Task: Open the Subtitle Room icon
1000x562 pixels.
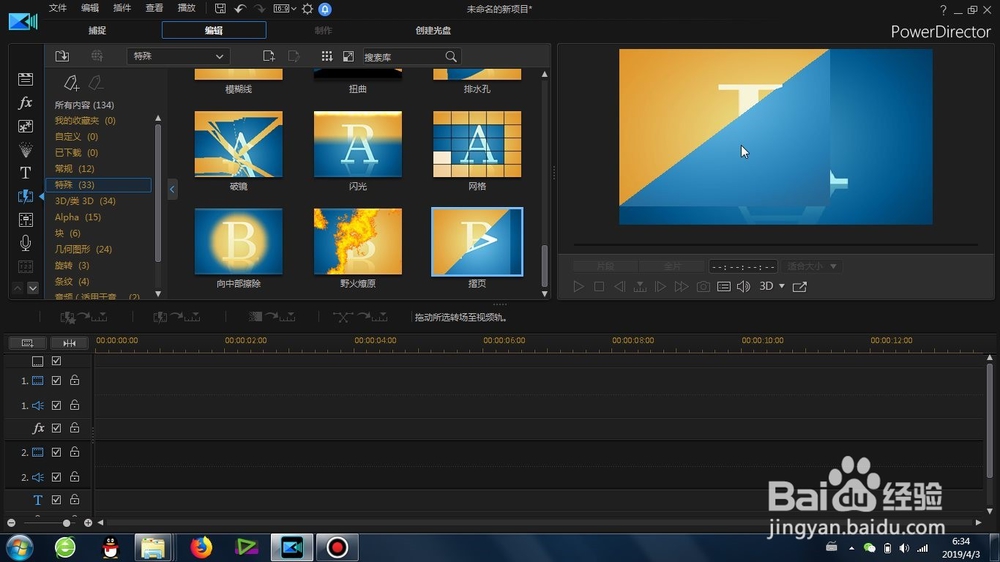Action: click(x=26, y=266)
